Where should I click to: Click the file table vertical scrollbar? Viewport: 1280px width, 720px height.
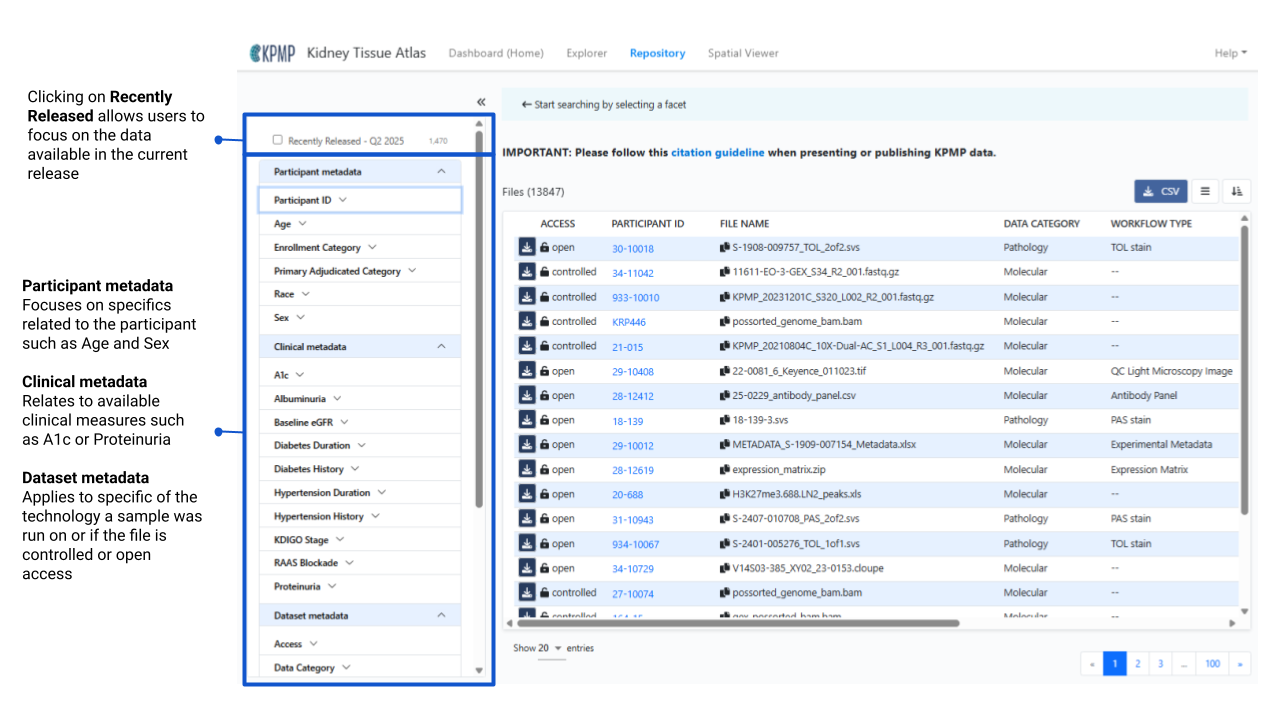point(1244,370)
